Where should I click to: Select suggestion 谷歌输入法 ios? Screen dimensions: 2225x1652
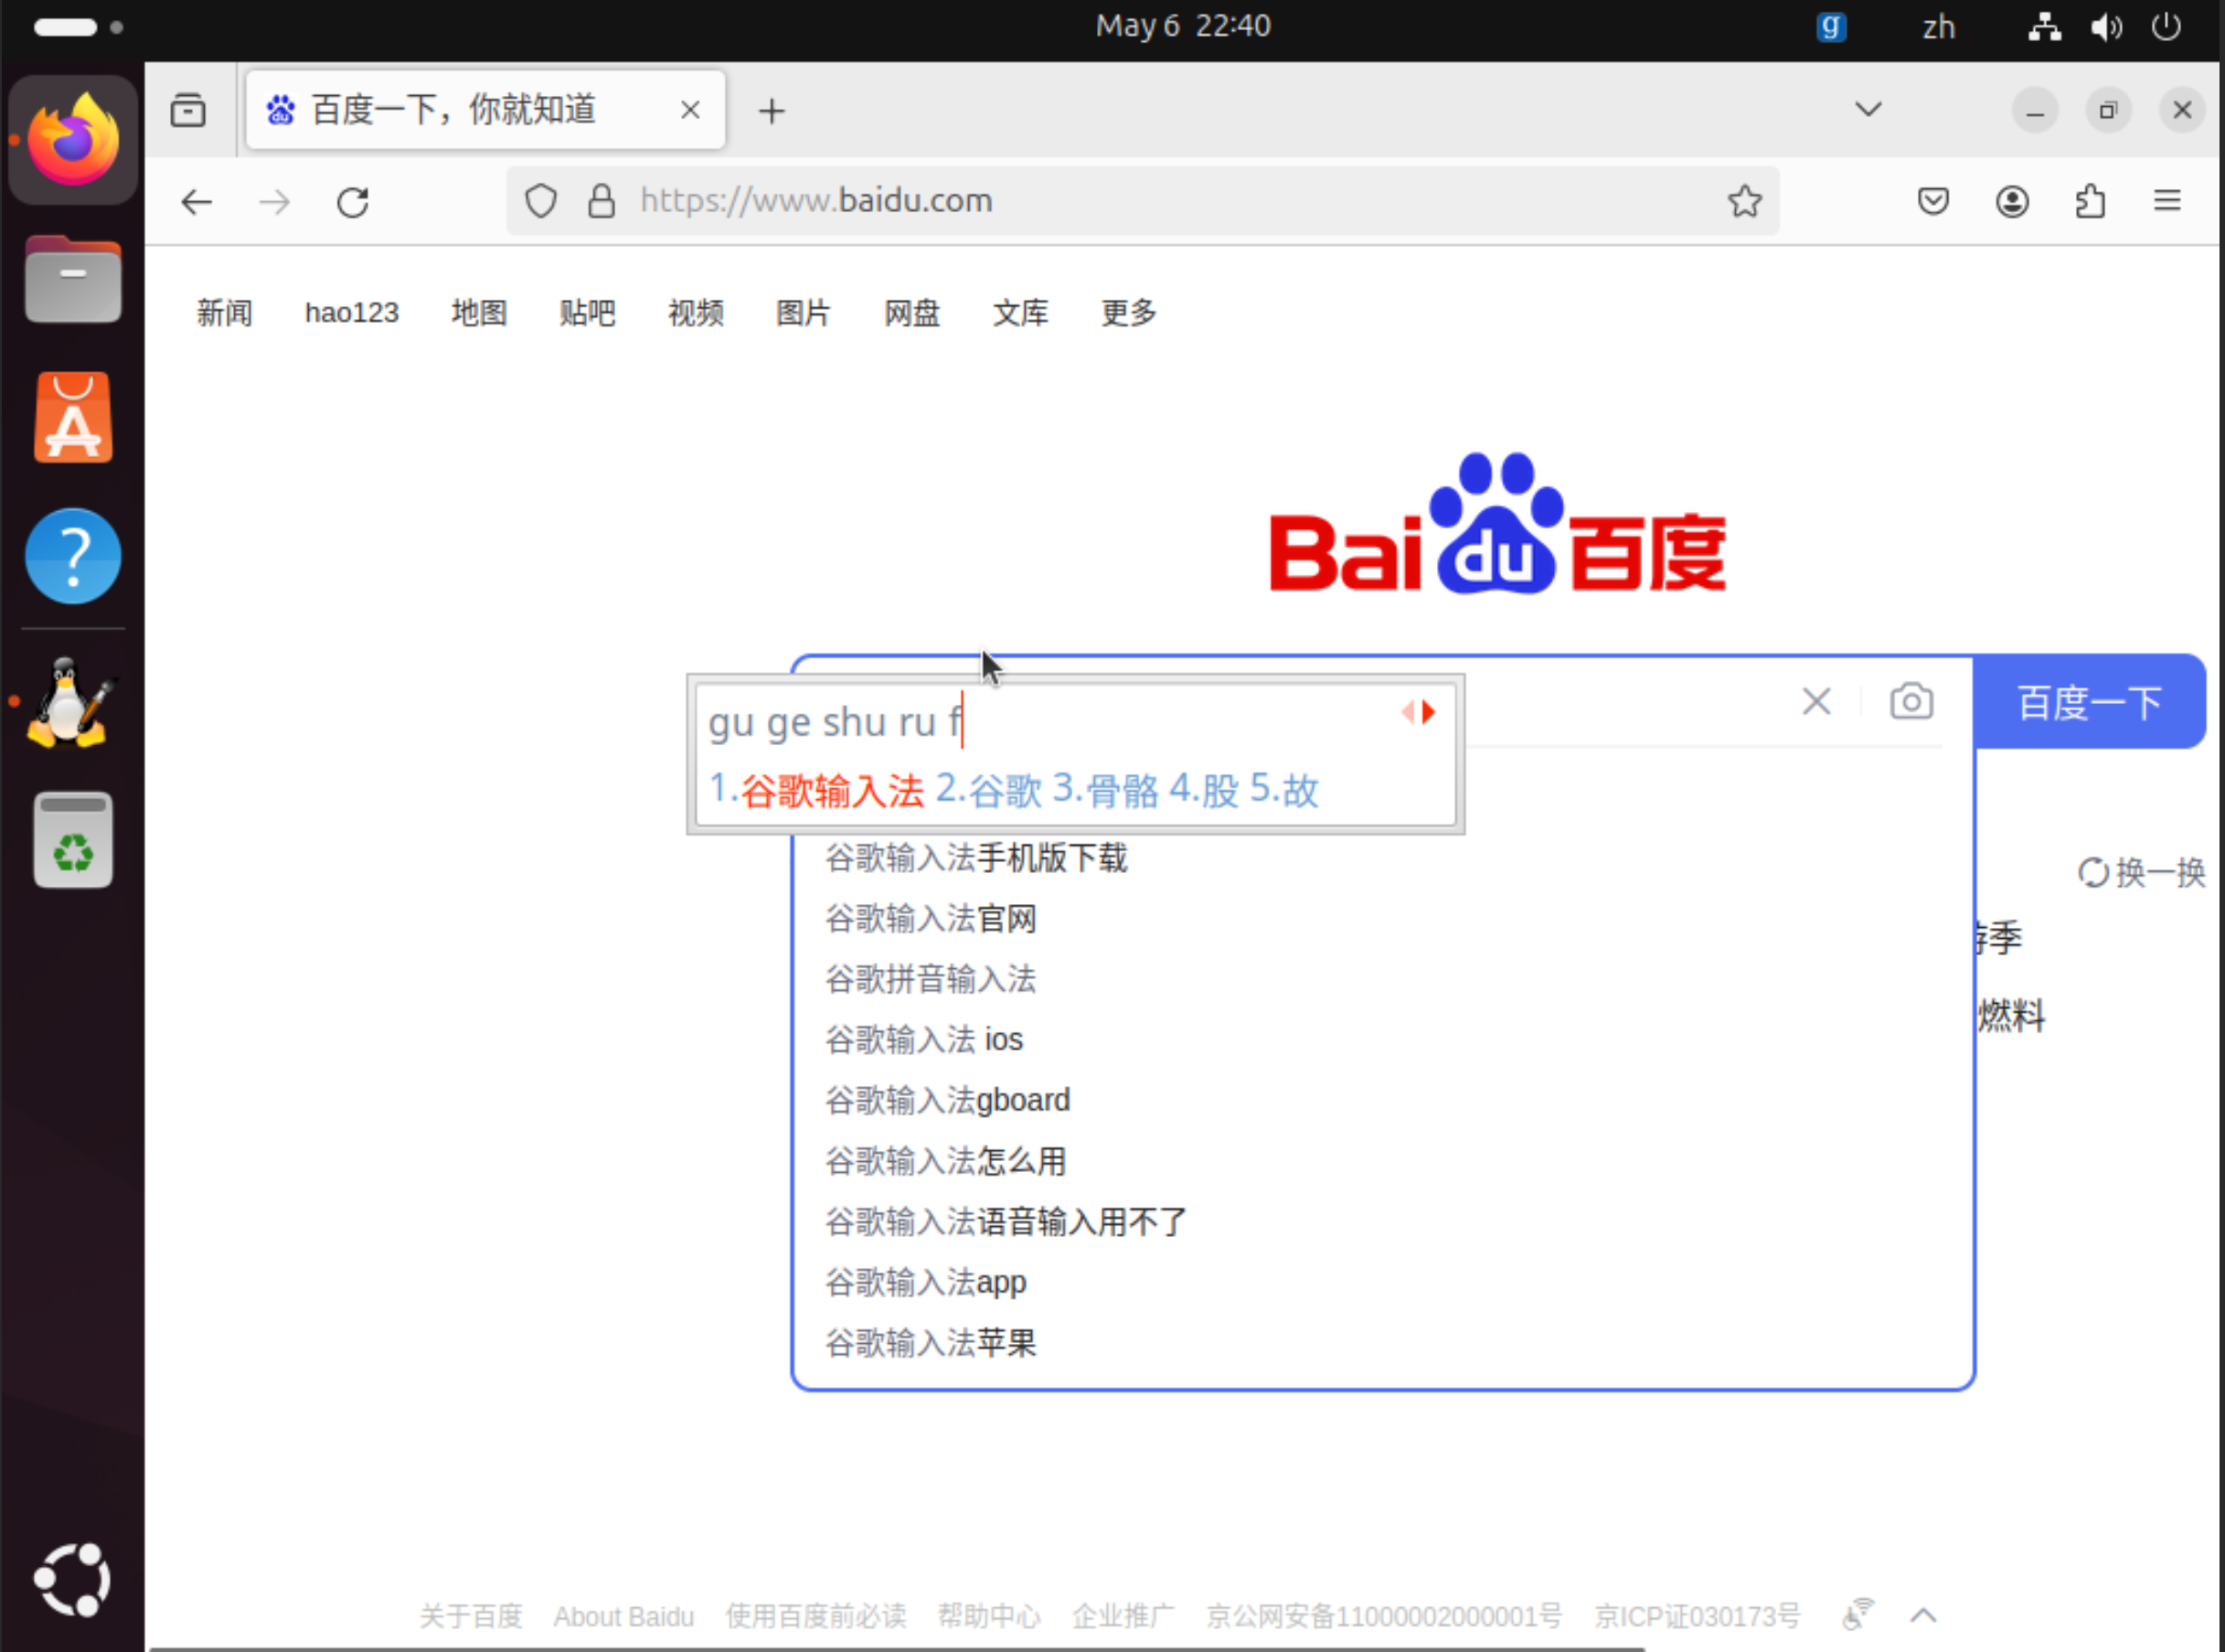924,1040
